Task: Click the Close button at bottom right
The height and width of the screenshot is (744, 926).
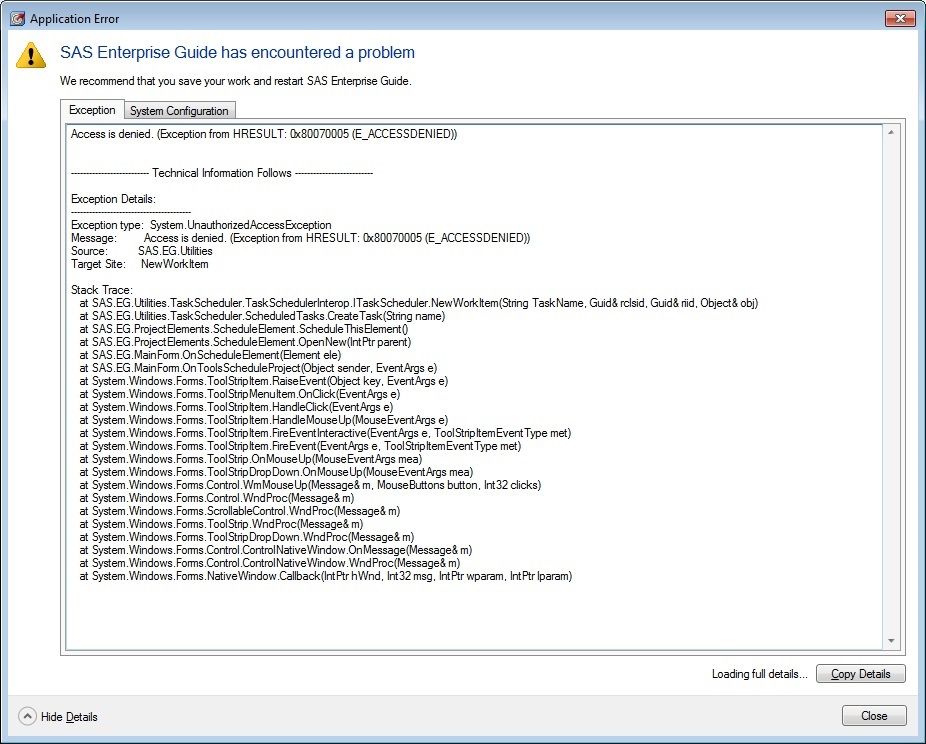Action: pos(873,716)
